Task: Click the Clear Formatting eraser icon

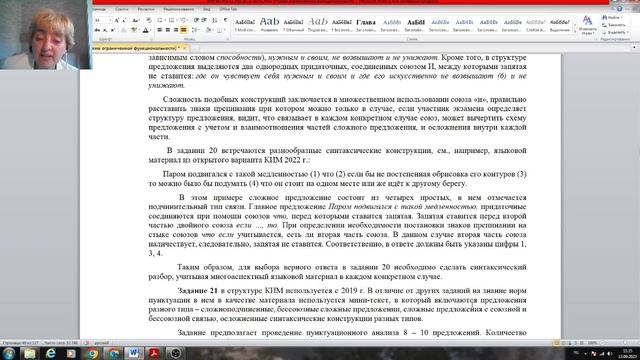Action: [149, 20]
